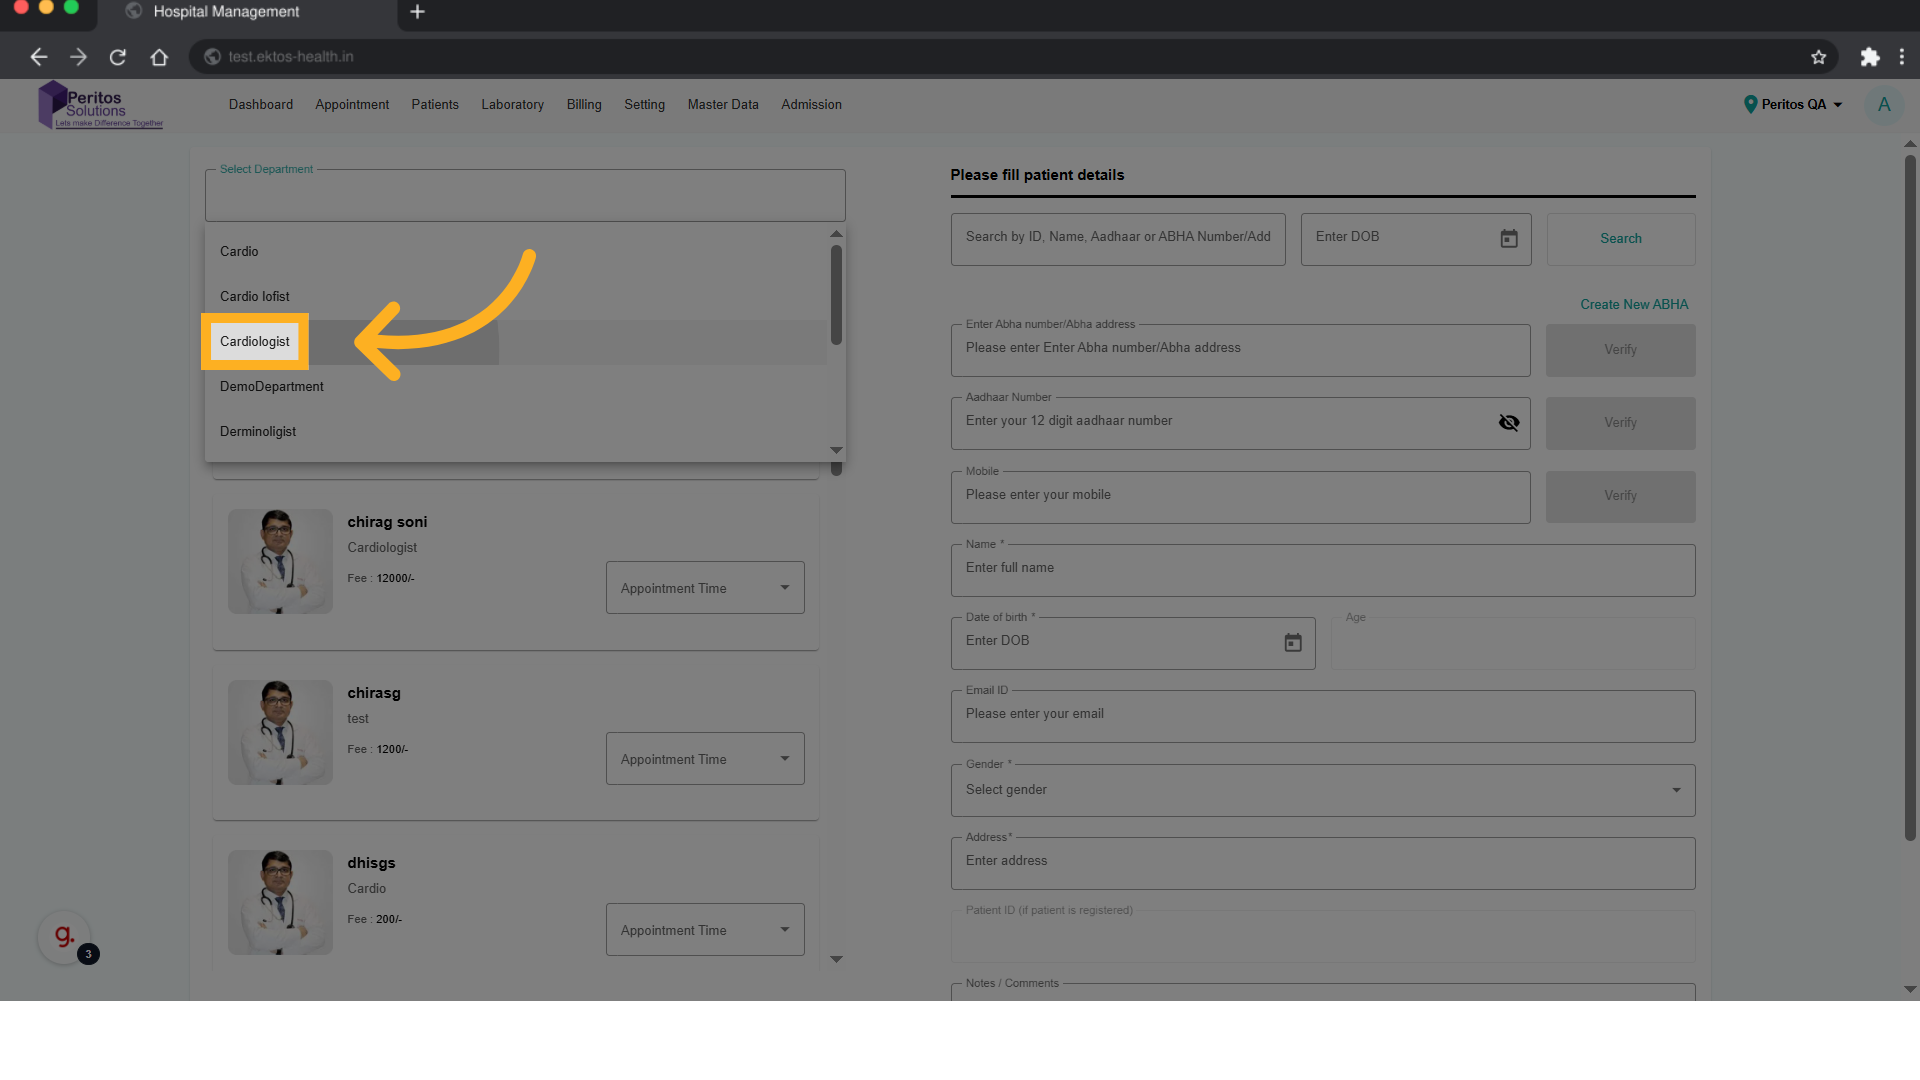The image size is (1920, 1080).
Task: Bookmark this page with star icon
Action: tap(1818, 57)
